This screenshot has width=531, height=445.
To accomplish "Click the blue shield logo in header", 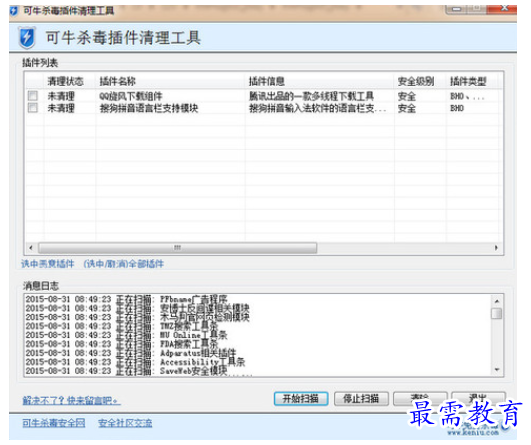I will click(27, 37).
